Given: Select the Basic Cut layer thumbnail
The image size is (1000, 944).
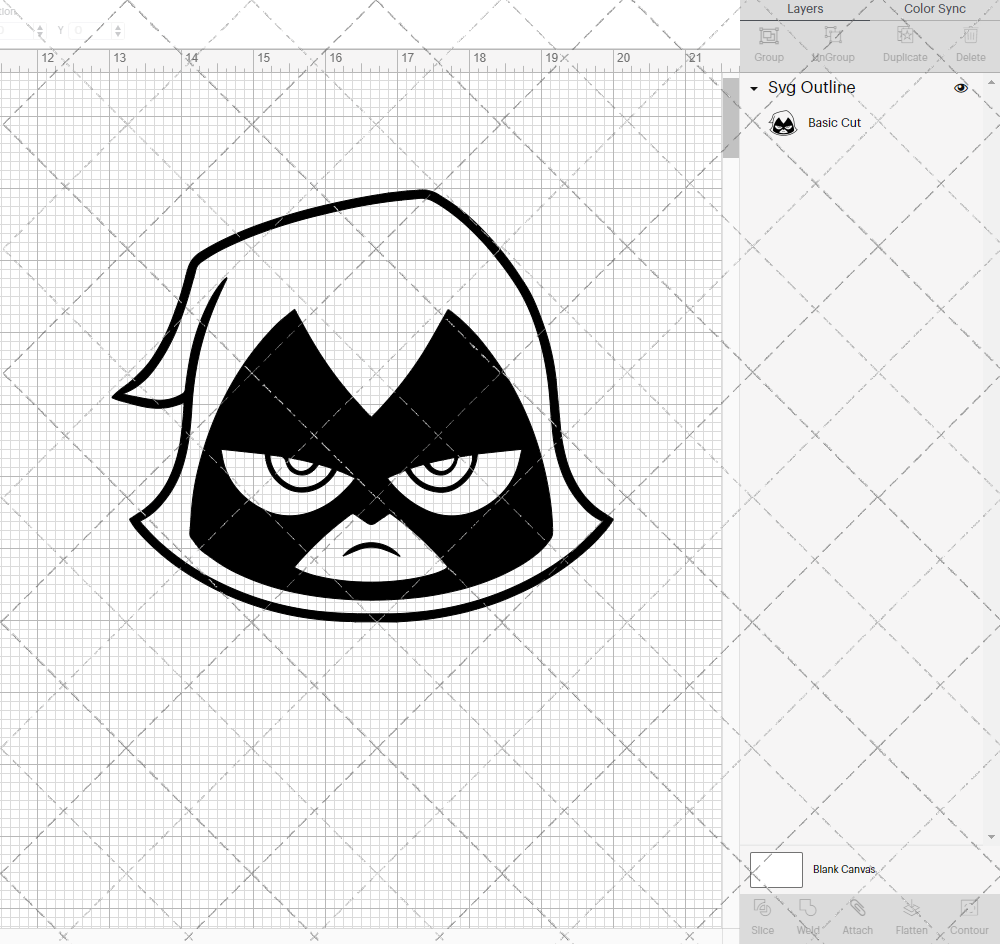Looking at the screenshot, I should pyautogui.click(x=783, y=122).
